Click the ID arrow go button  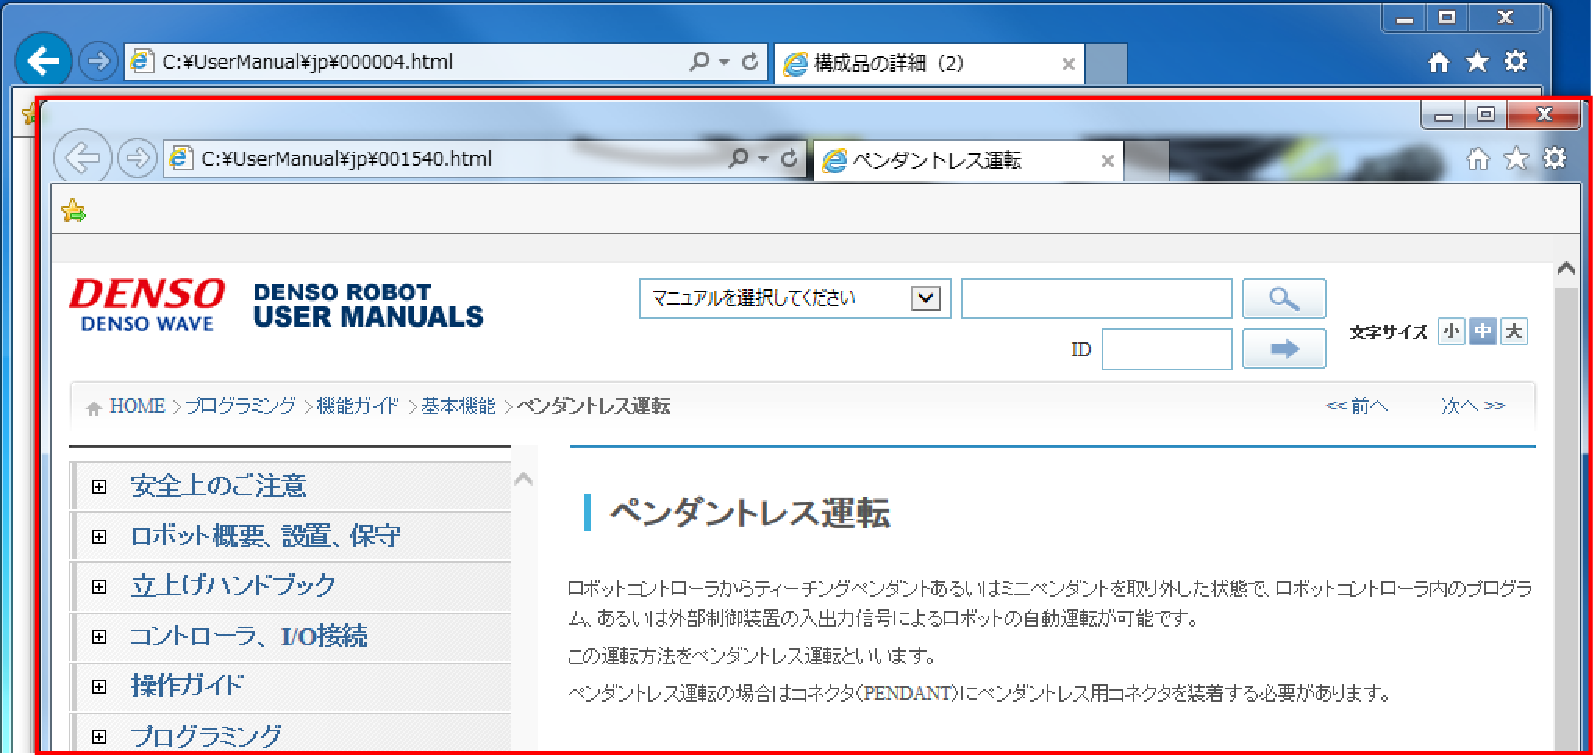1284,349
